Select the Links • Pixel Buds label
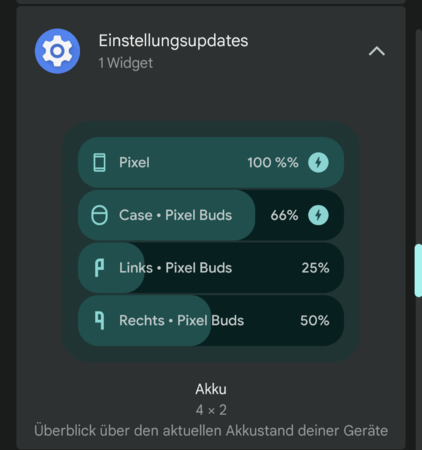The height and width of the screenshot is (450, 422). pos(175,268)
